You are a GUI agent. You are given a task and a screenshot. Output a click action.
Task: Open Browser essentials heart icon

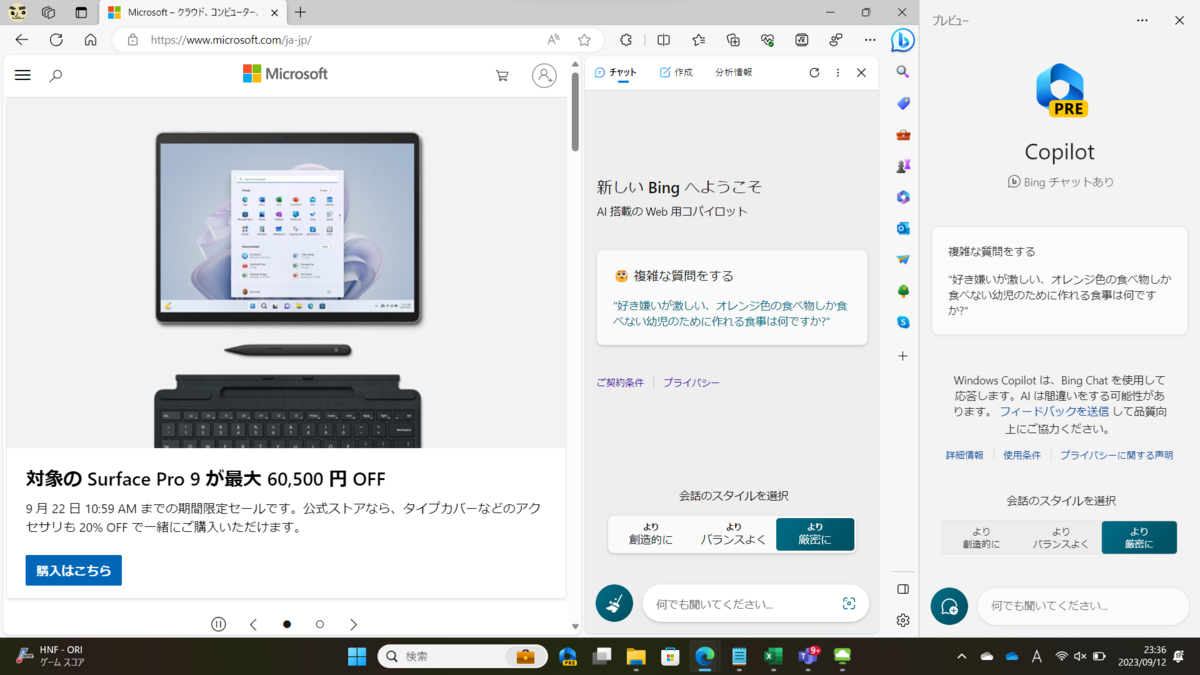tap(768, 40)
